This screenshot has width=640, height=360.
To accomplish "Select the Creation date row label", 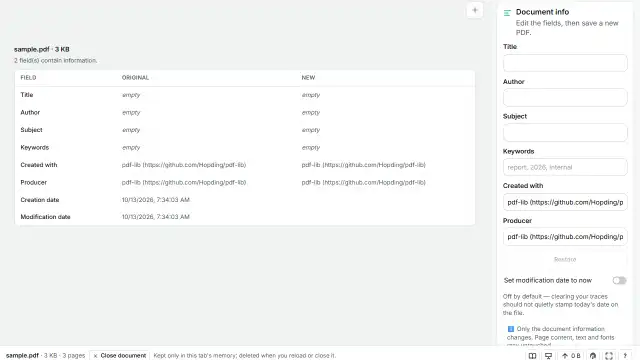I will pos(40,200).
